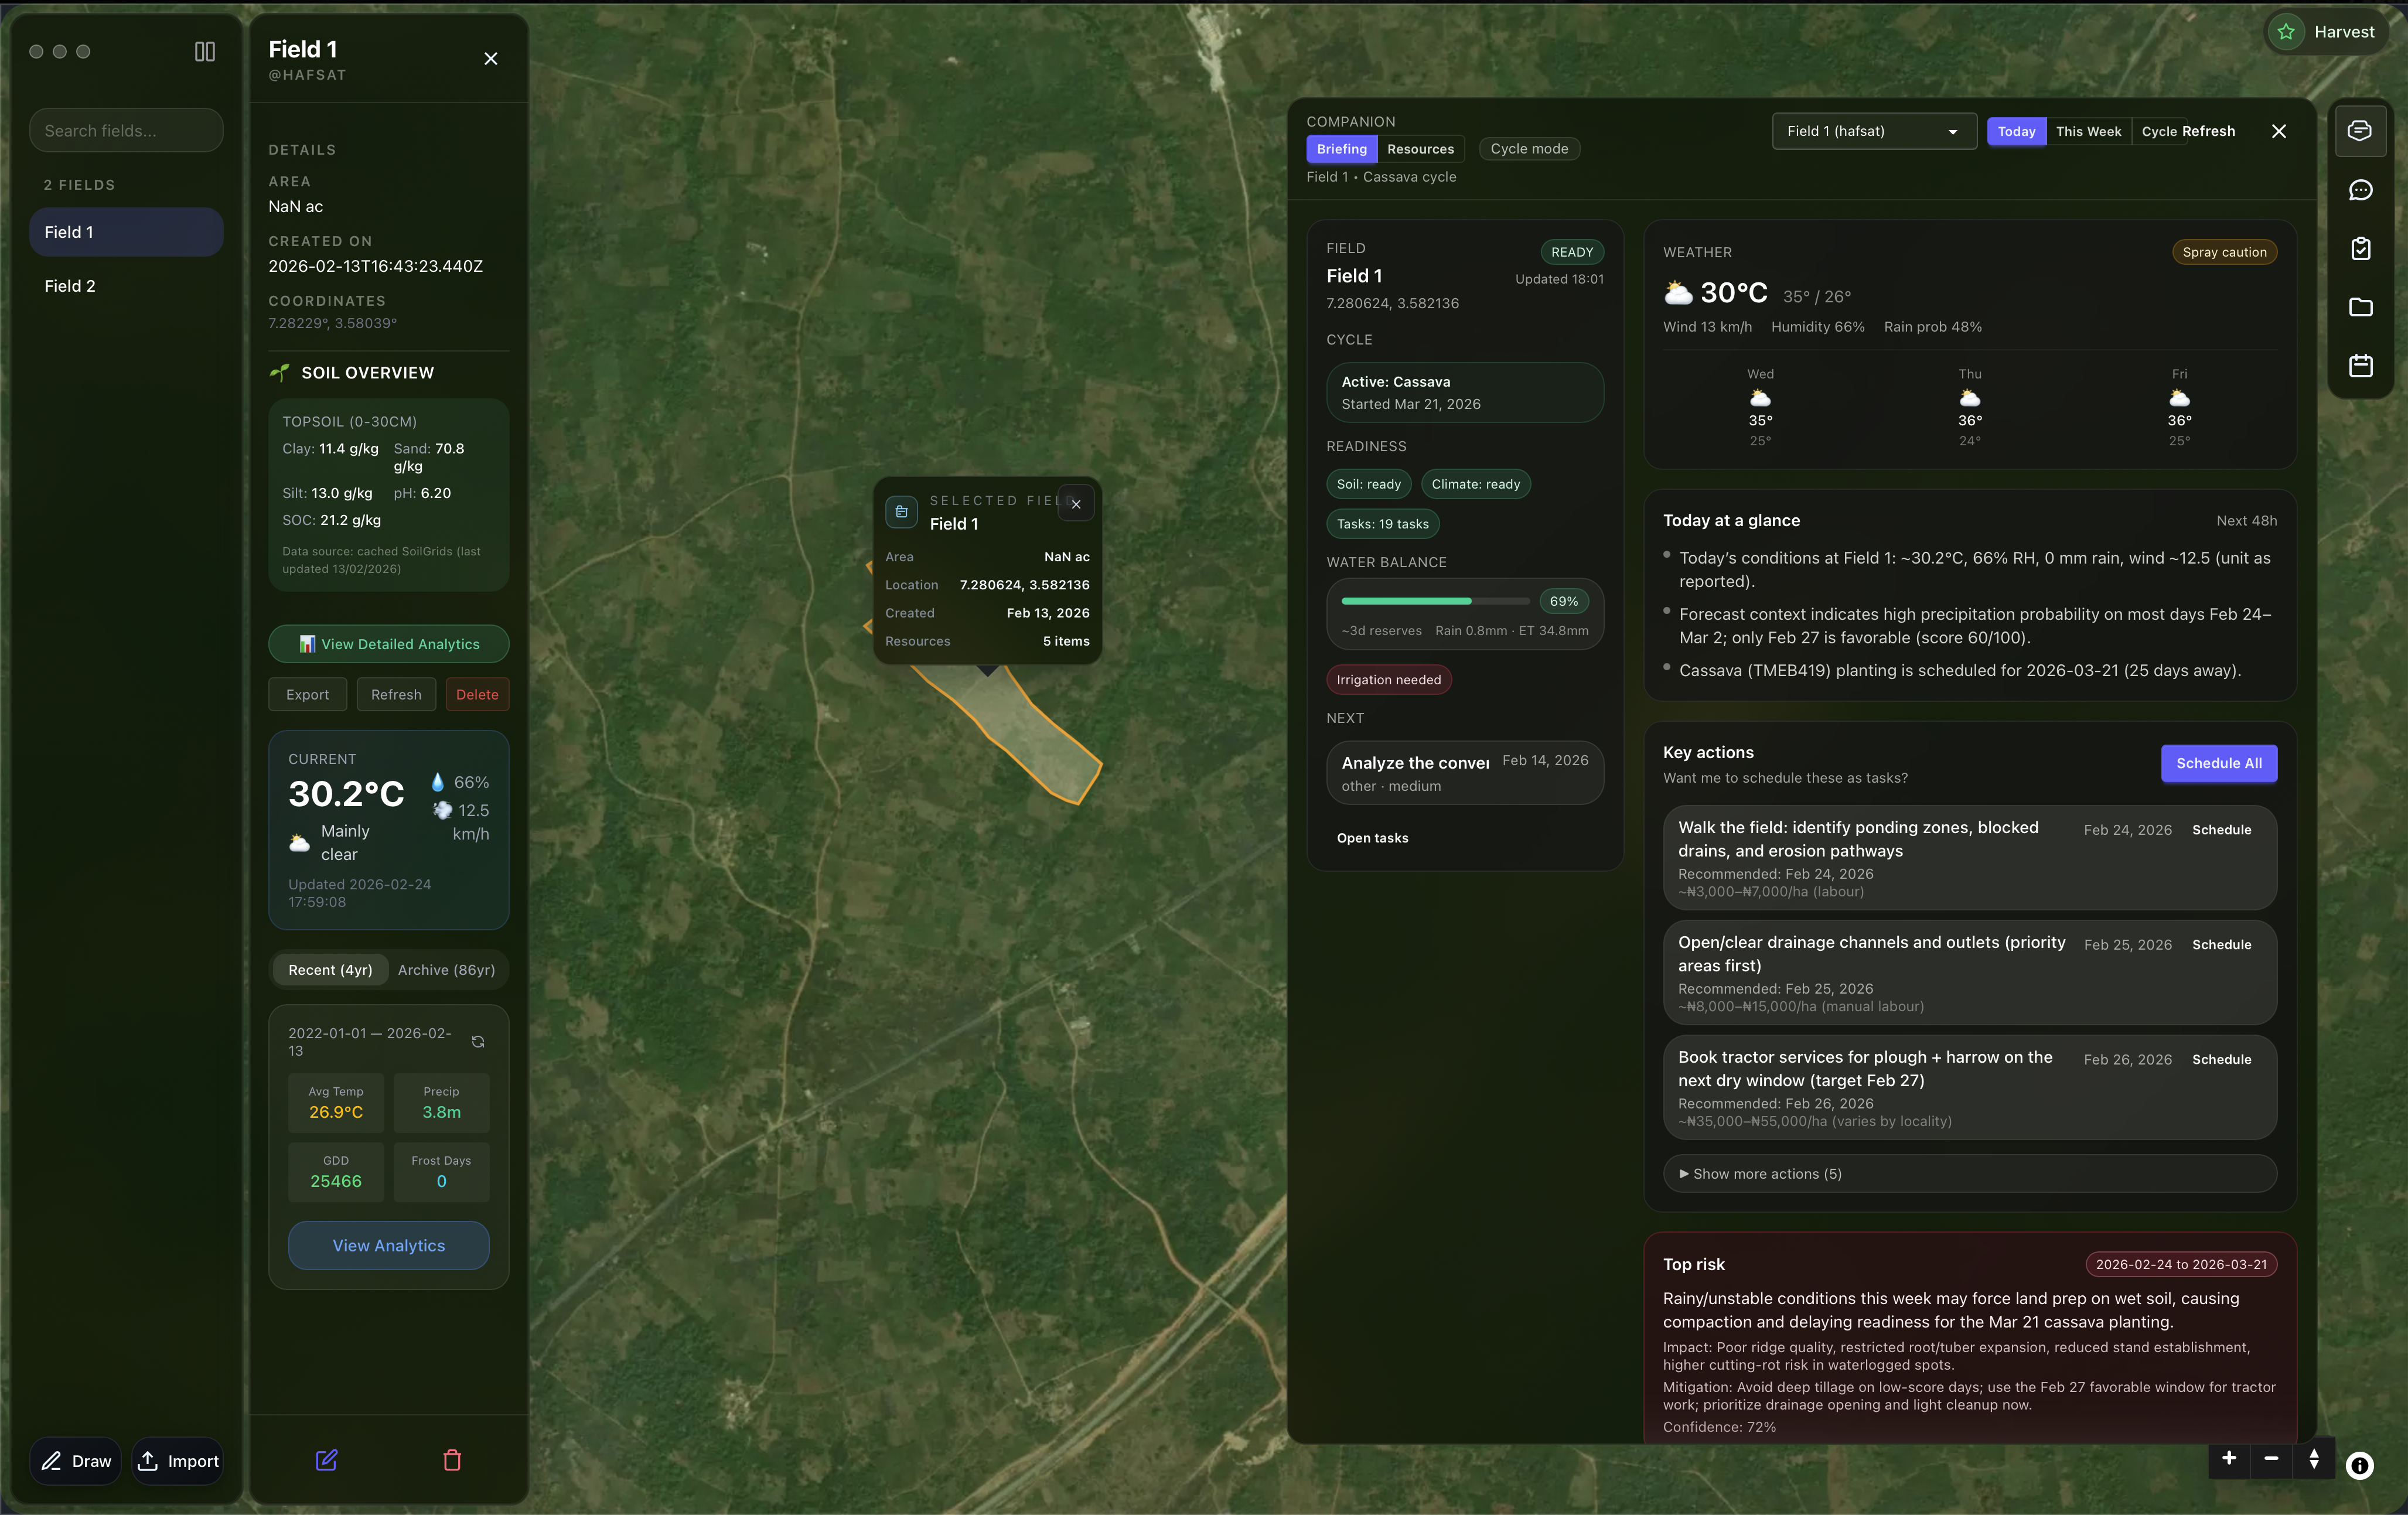Collapse the left sidebar with the panel icon
This screenshot has height=1515, width=2408.
pos(204,51)
